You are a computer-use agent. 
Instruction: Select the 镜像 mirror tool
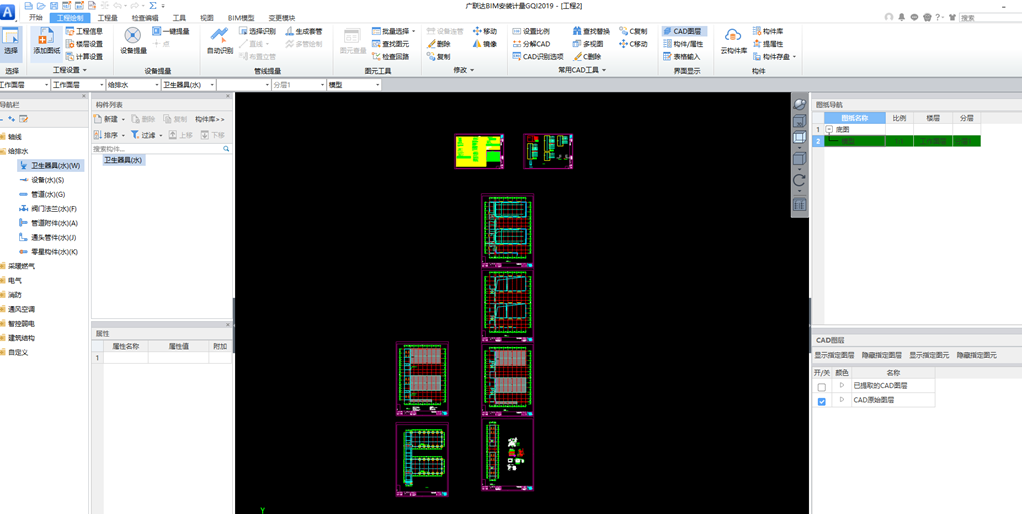click(x=484, y=44)
